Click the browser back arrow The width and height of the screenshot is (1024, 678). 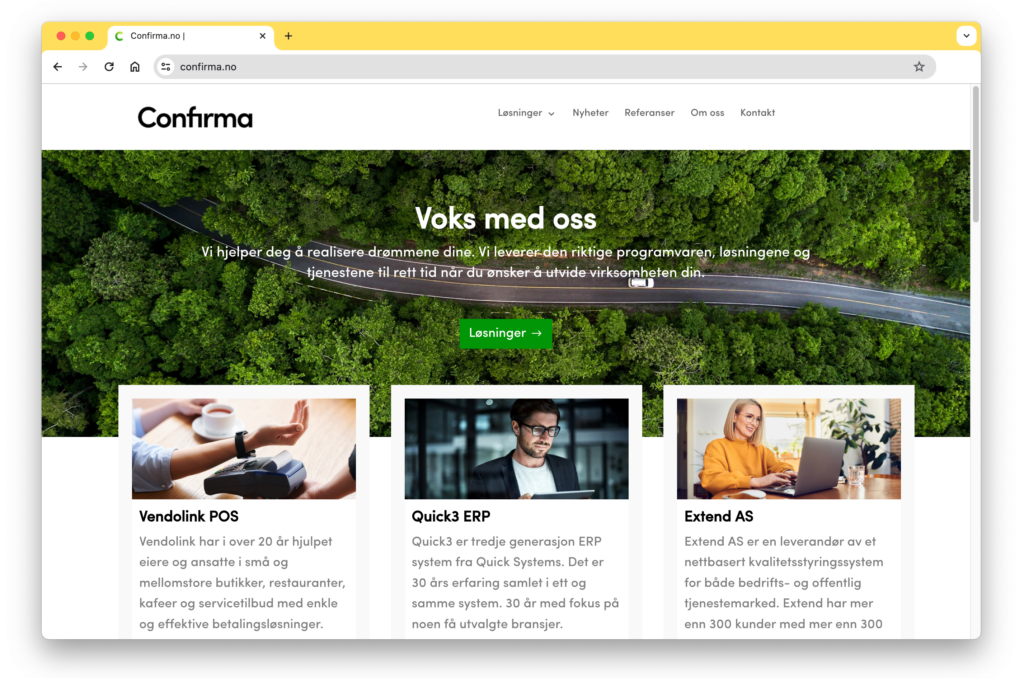(x=57, y=67)
